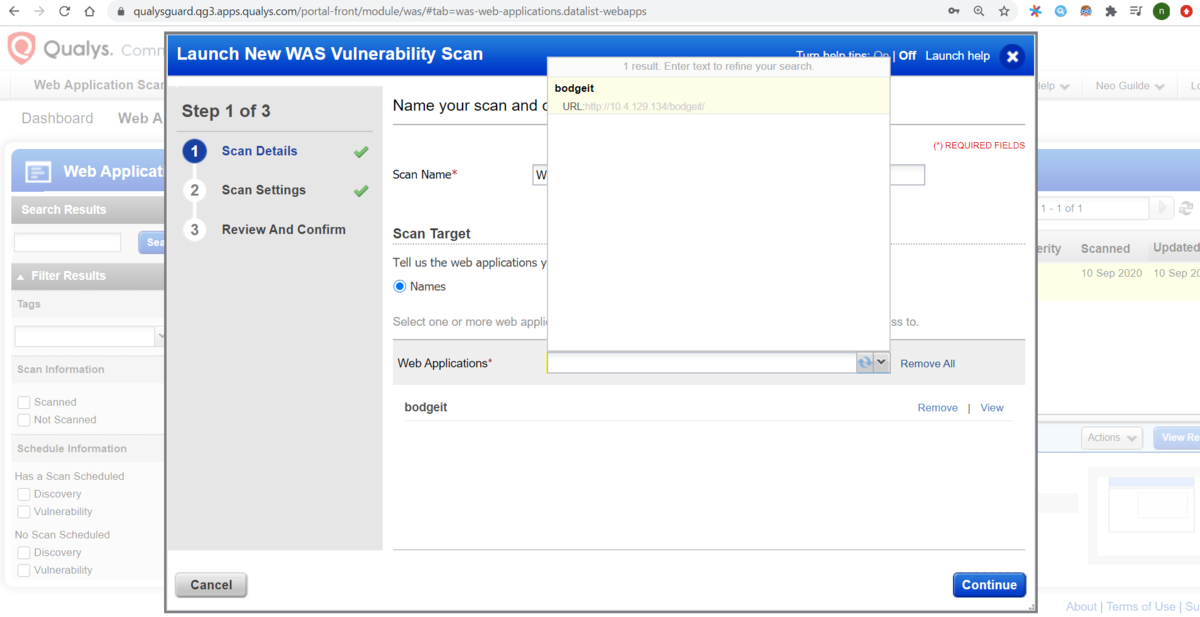
Task: Open the face with glasses extension
Action: pos(1086,12)
